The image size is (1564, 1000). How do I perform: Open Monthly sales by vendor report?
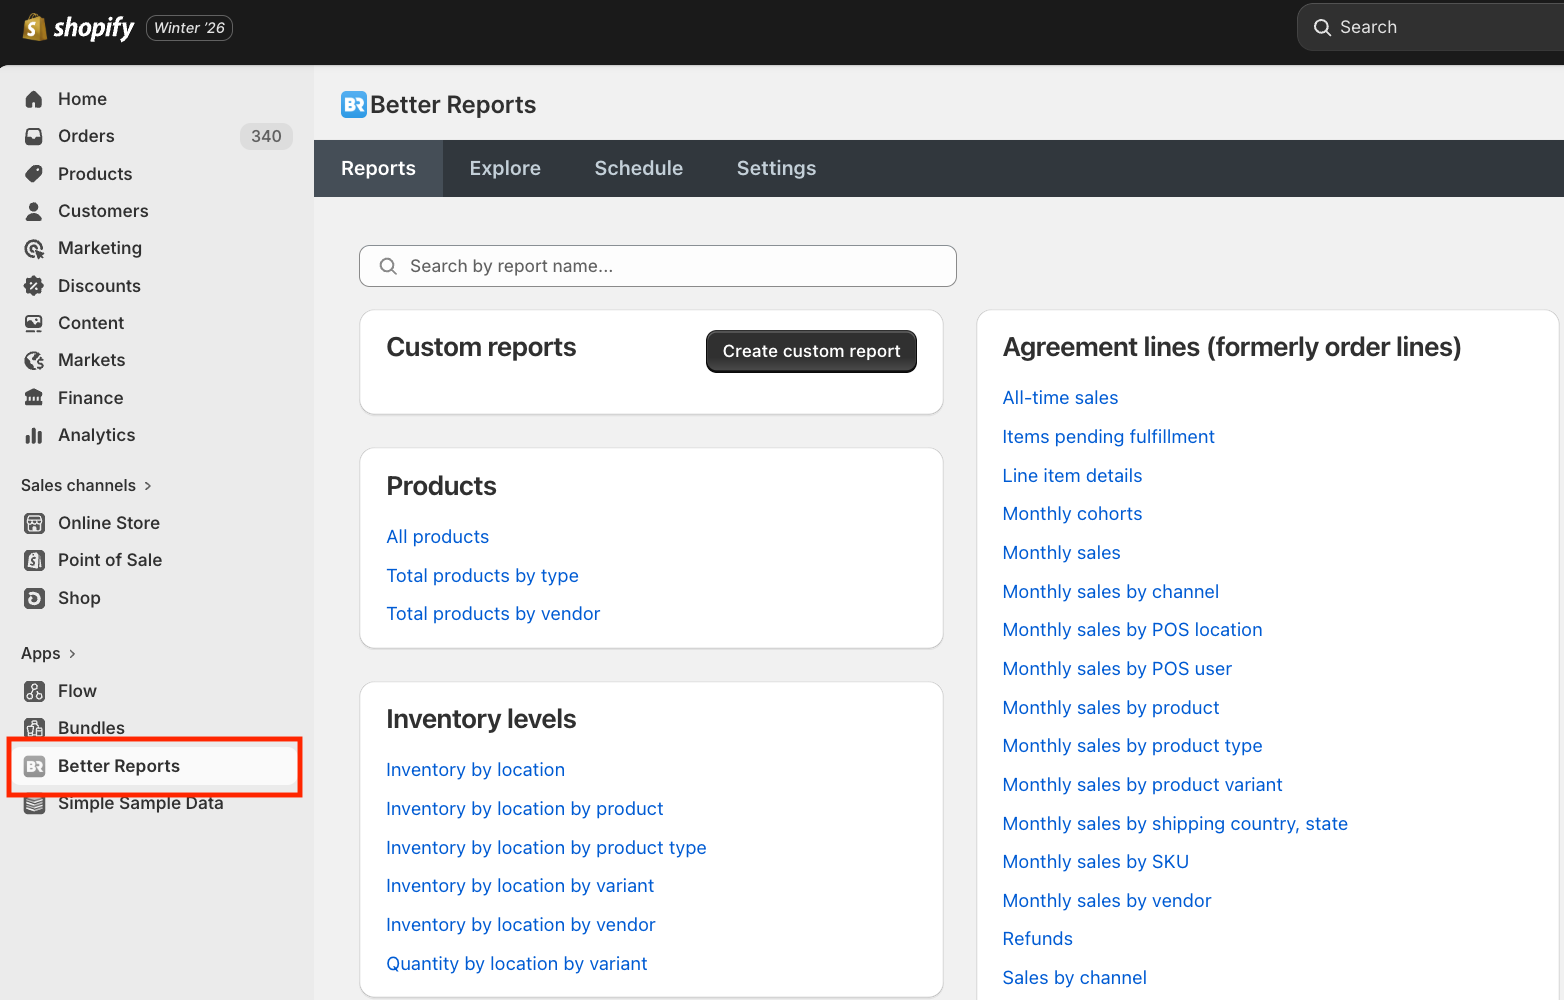(1106, 901)
